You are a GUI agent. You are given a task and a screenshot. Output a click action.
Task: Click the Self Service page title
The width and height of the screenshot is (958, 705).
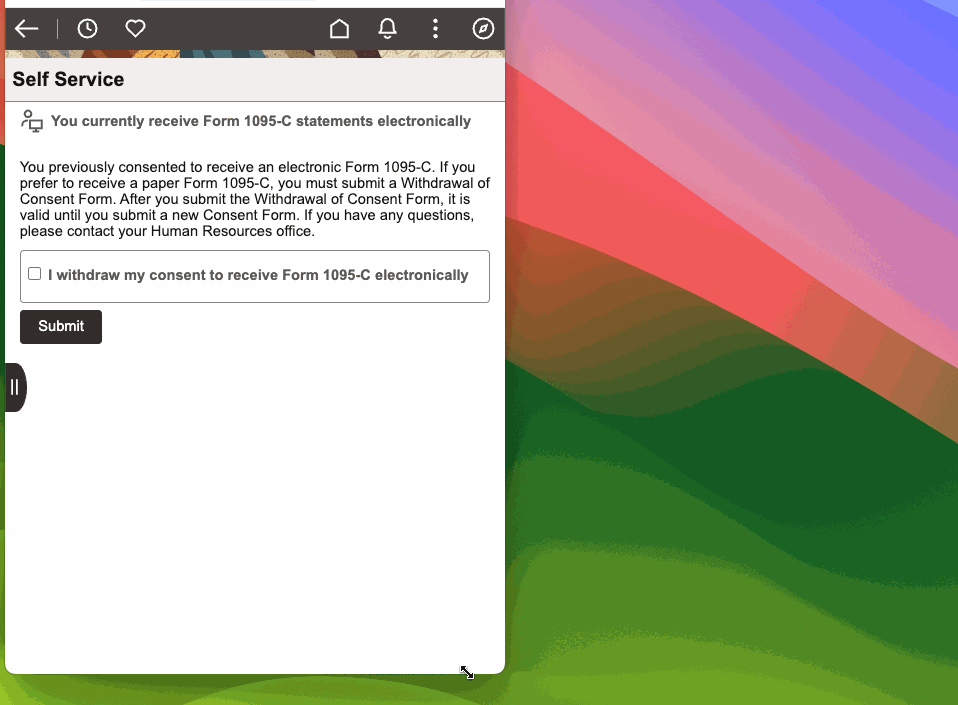(x=68, y=80)
